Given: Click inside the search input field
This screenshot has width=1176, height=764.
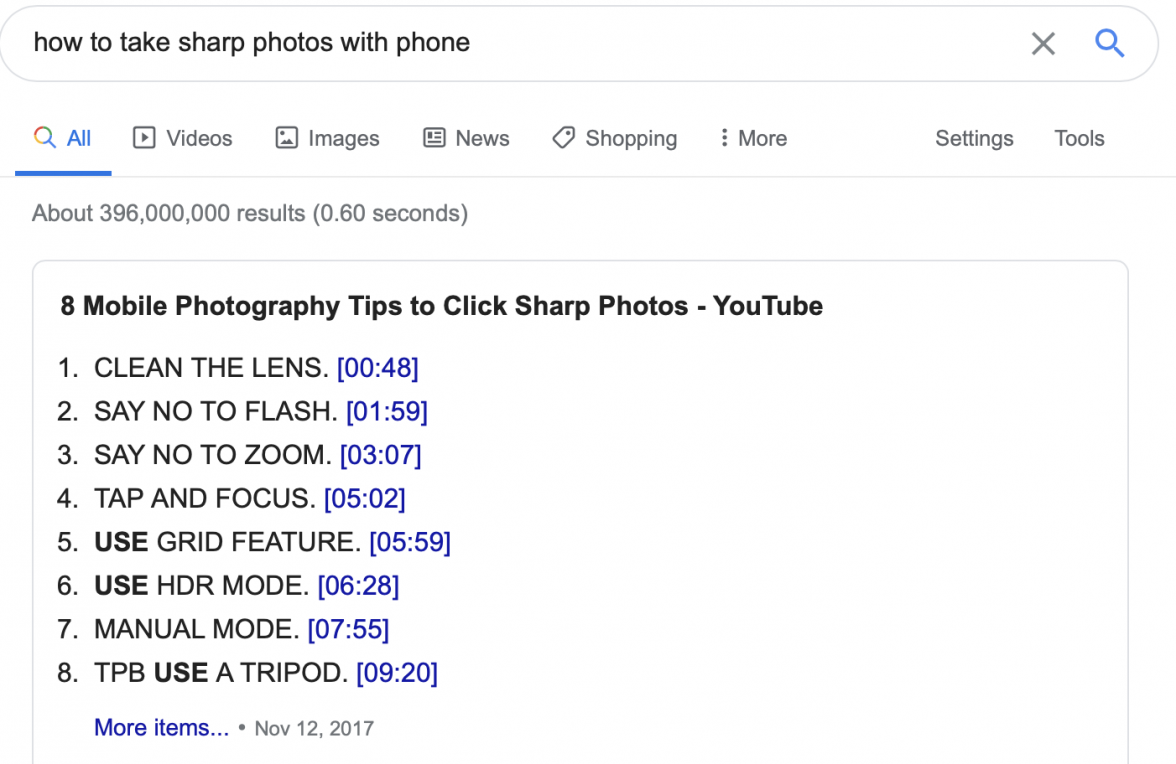Looking at the screenshot, I should tap(400, 43).
